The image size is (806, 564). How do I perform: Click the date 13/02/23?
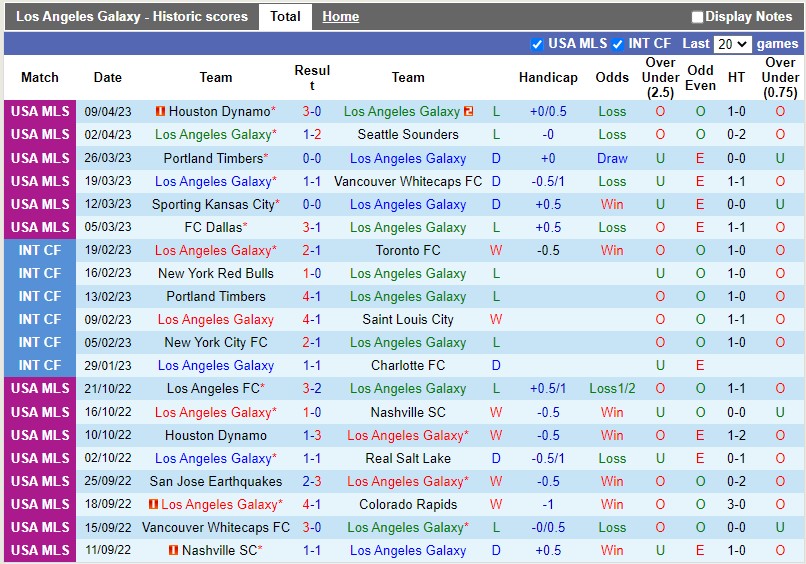(108, 296)
